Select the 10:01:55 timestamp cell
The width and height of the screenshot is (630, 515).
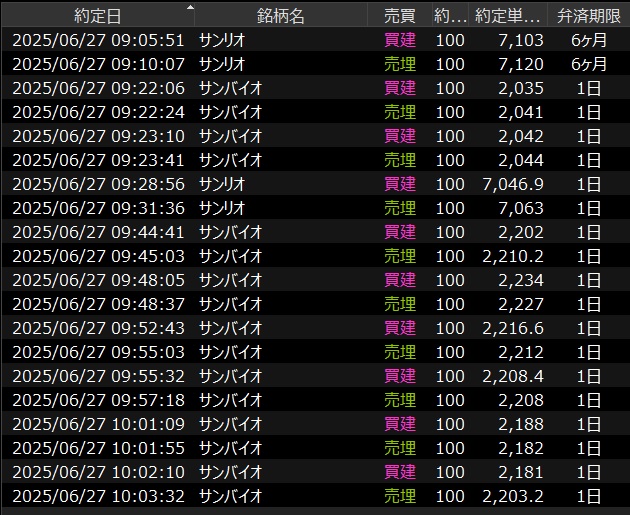click(x=98, y=448)
